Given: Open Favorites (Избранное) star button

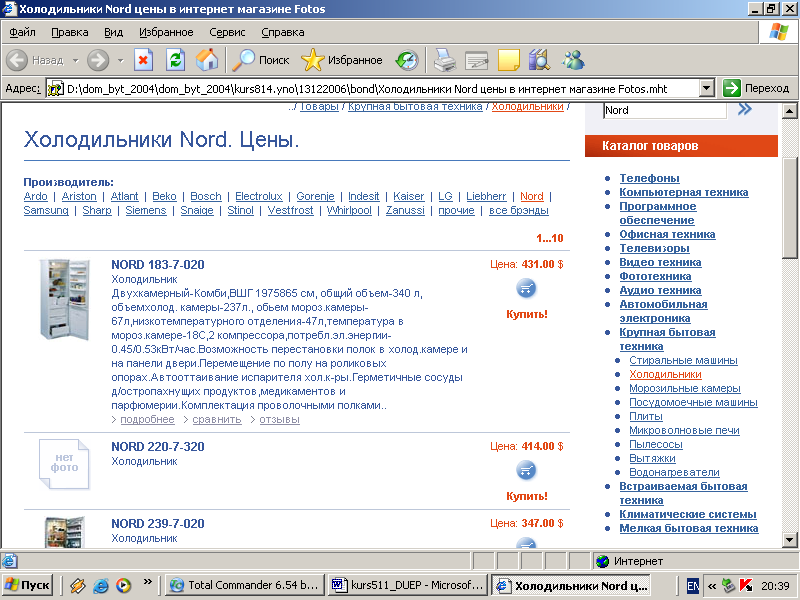Looking at the screenshot, I should click(341, 60).
